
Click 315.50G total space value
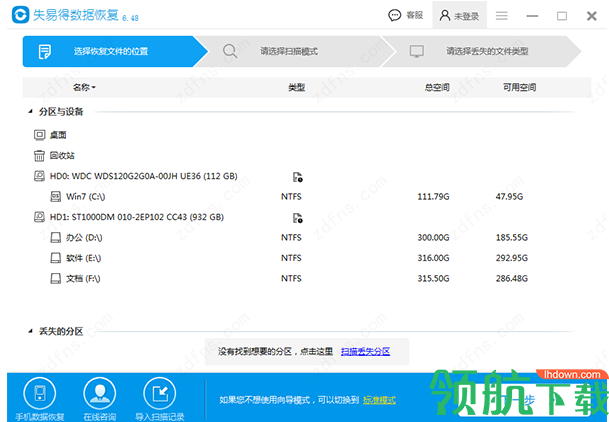[x=433, y=279]
